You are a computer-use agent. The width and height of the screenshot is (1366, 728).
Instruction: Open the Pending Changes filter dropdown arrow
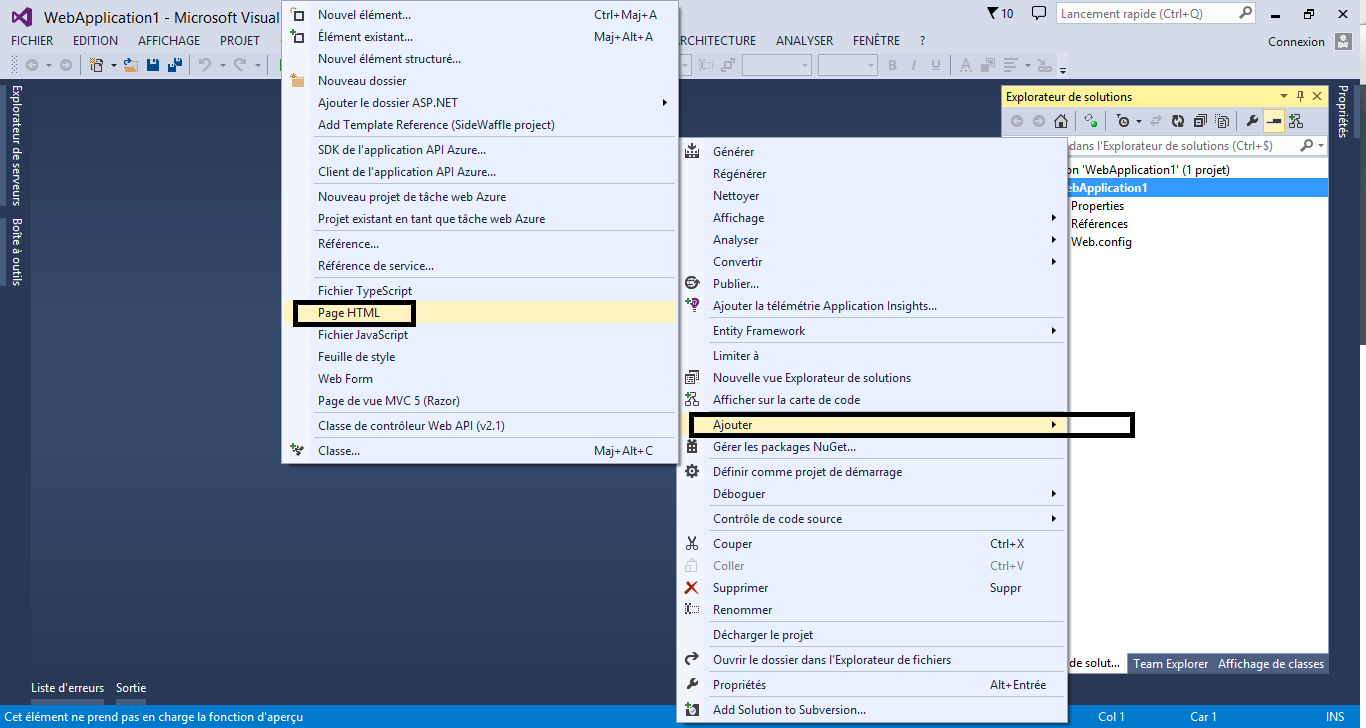[1139, 121]
